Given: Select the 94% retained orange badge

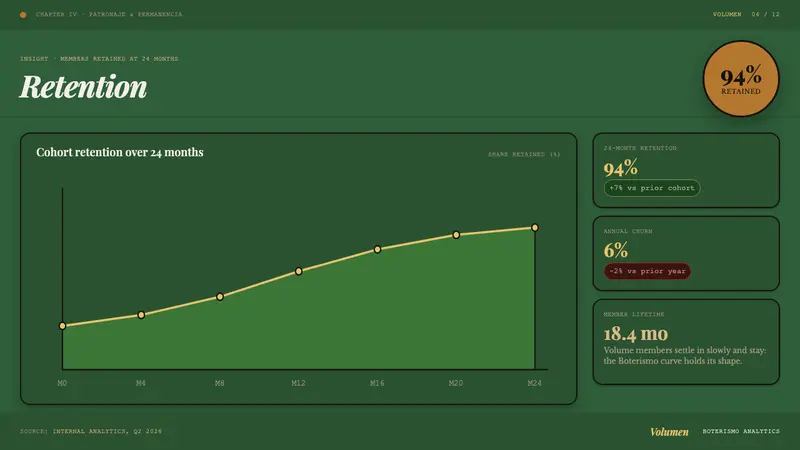Looking at the screenshot, I should pyautogui.click(x=741, y=79).
